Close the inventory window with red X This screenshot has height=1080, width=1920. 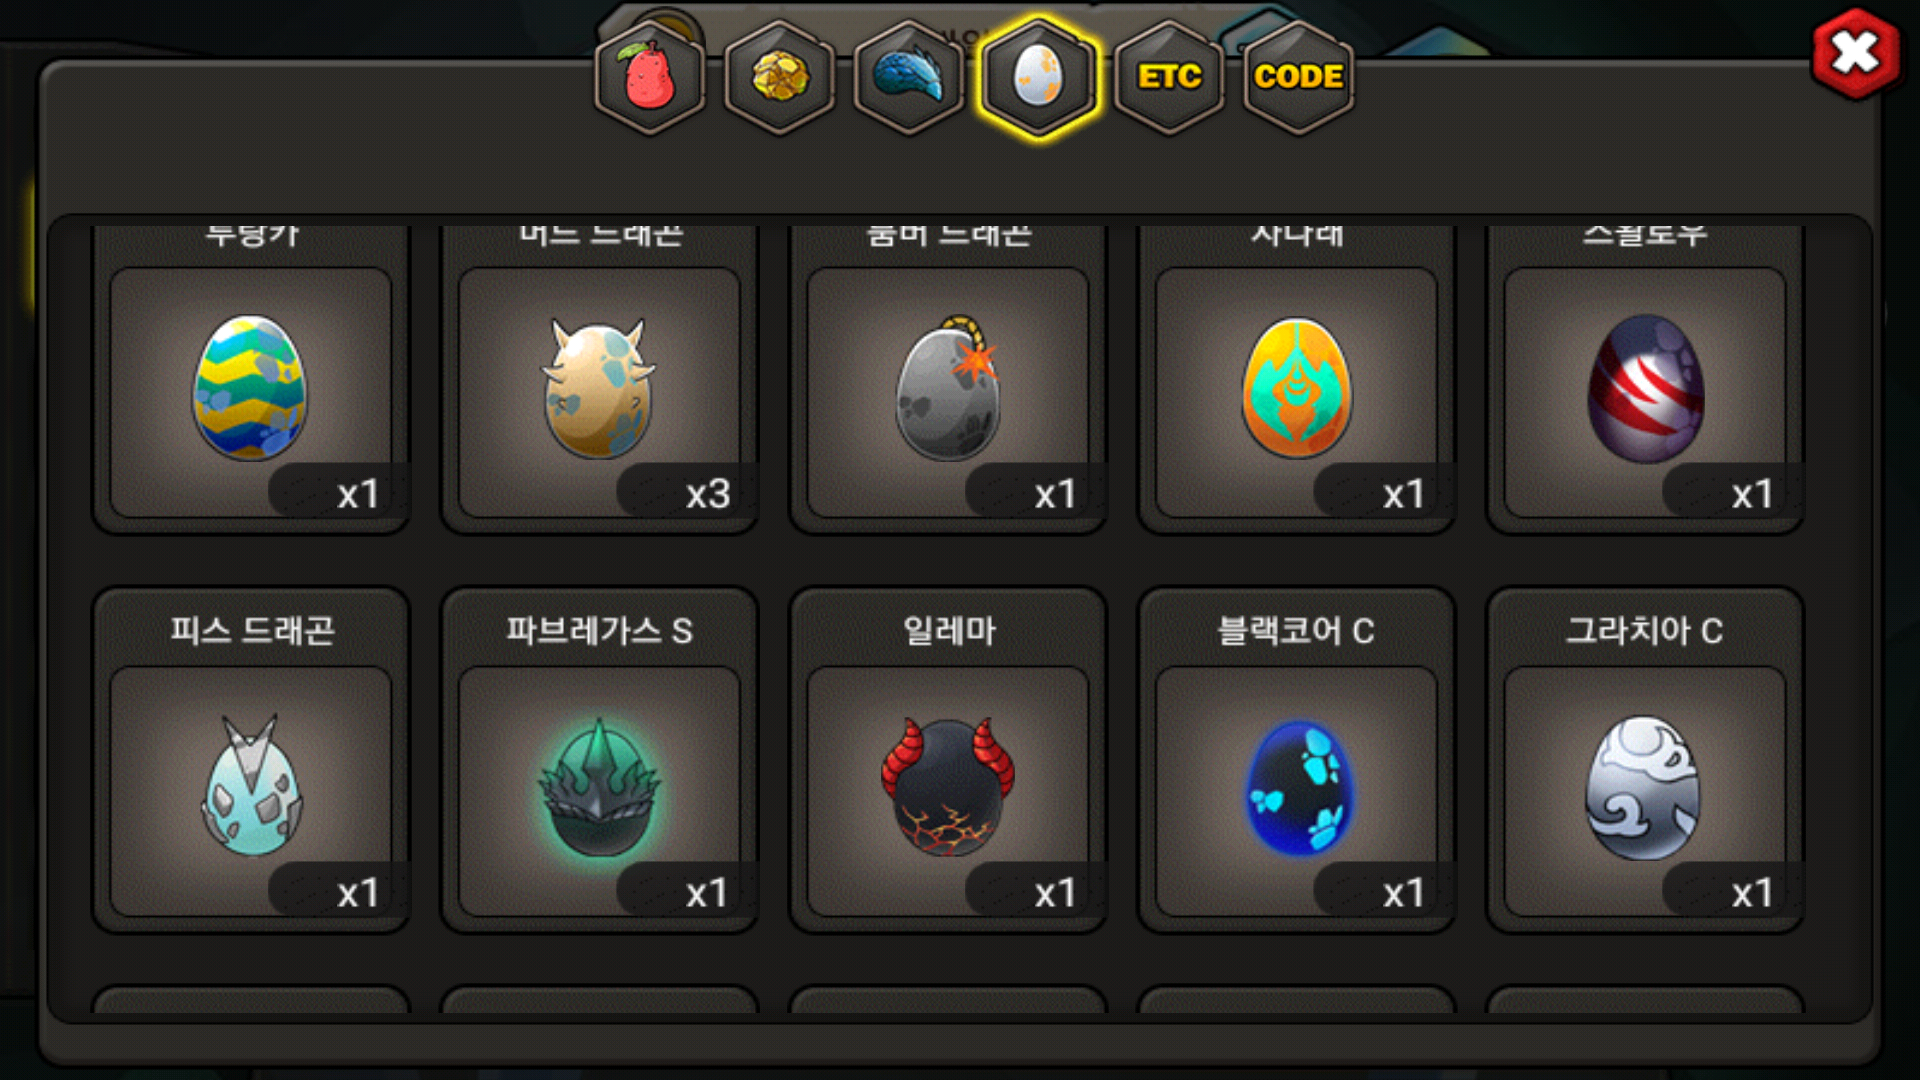click(x=1856, y=54)
